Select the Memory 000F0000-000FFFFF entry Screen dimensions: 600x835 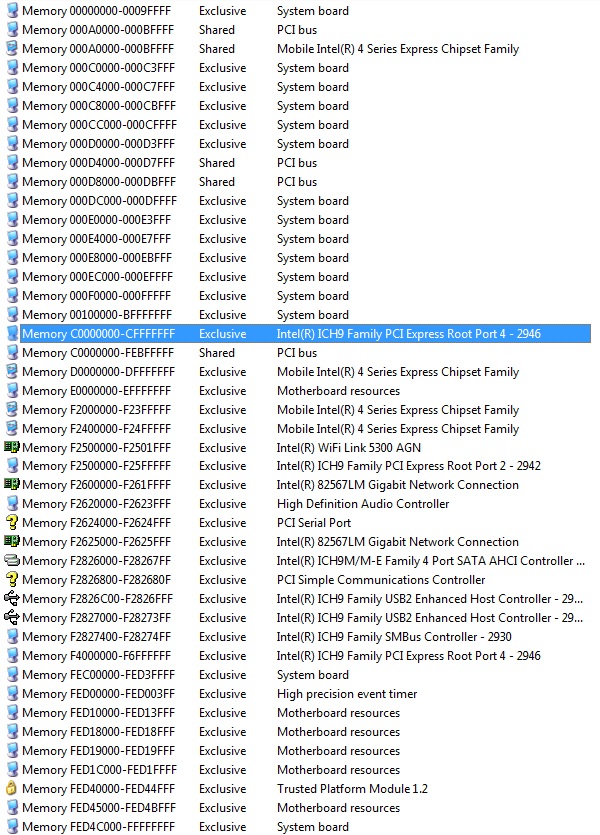[x=298, y=296]
